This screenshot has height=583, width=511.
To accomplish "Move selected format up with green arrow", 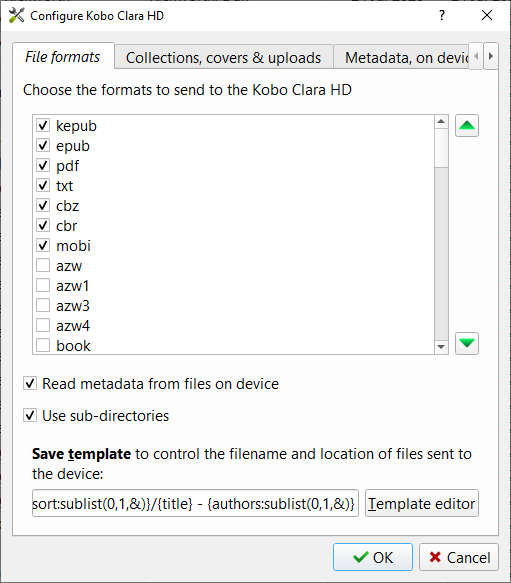I will (x=467, y=126).
